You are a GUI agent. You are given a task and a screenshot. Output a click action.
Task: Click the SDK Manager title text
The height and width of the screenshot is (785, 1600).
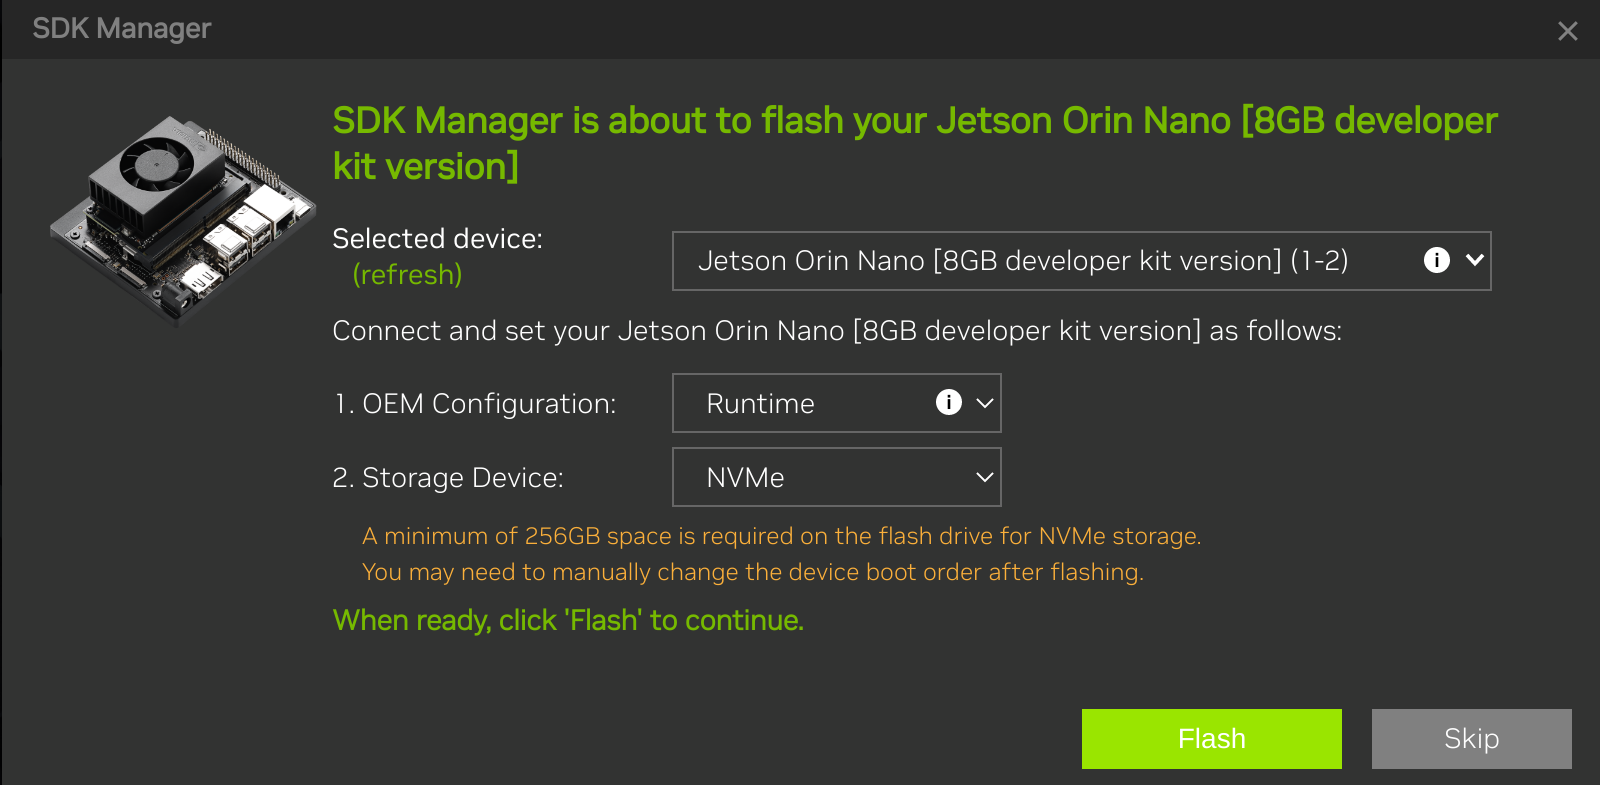120,29
